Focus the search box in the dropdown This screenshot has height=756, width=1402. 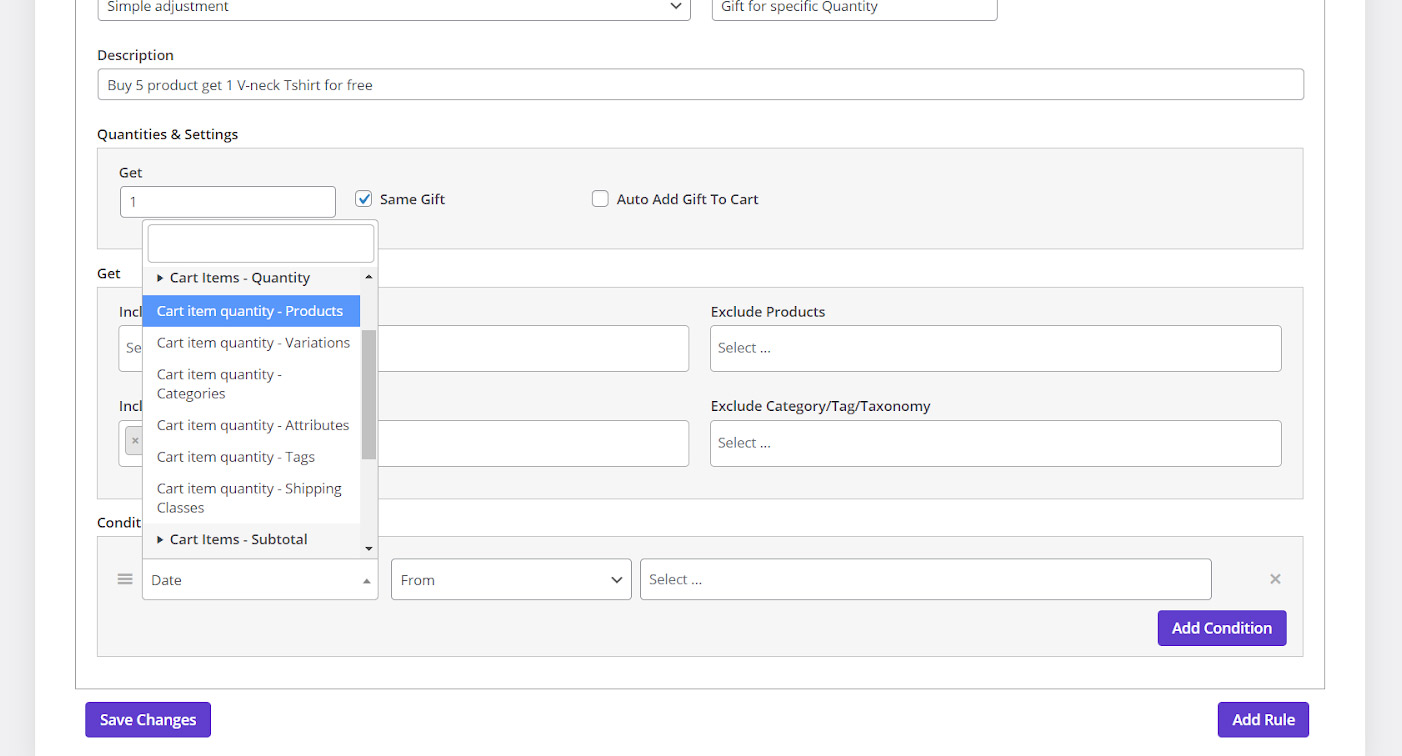pyautogui.click(x=261, y=243)
